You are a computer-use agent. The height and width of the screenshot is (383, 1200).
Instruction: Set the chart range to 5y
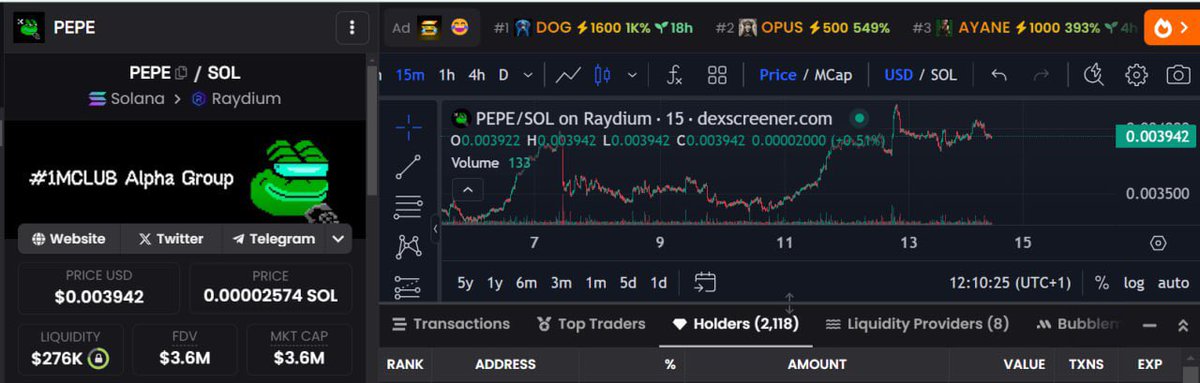click(x=465, y=283)
